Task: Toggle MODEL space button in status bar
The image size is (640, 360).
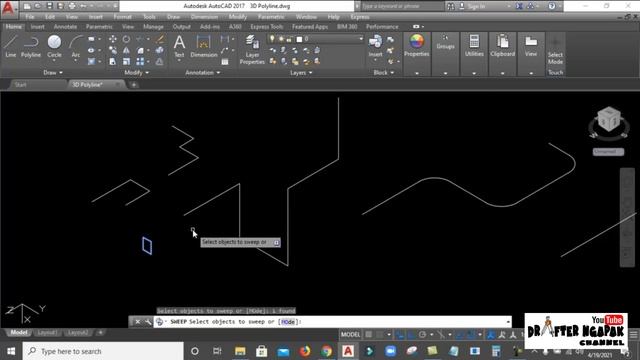Action: pyautogui.click(x=350, y=335)
